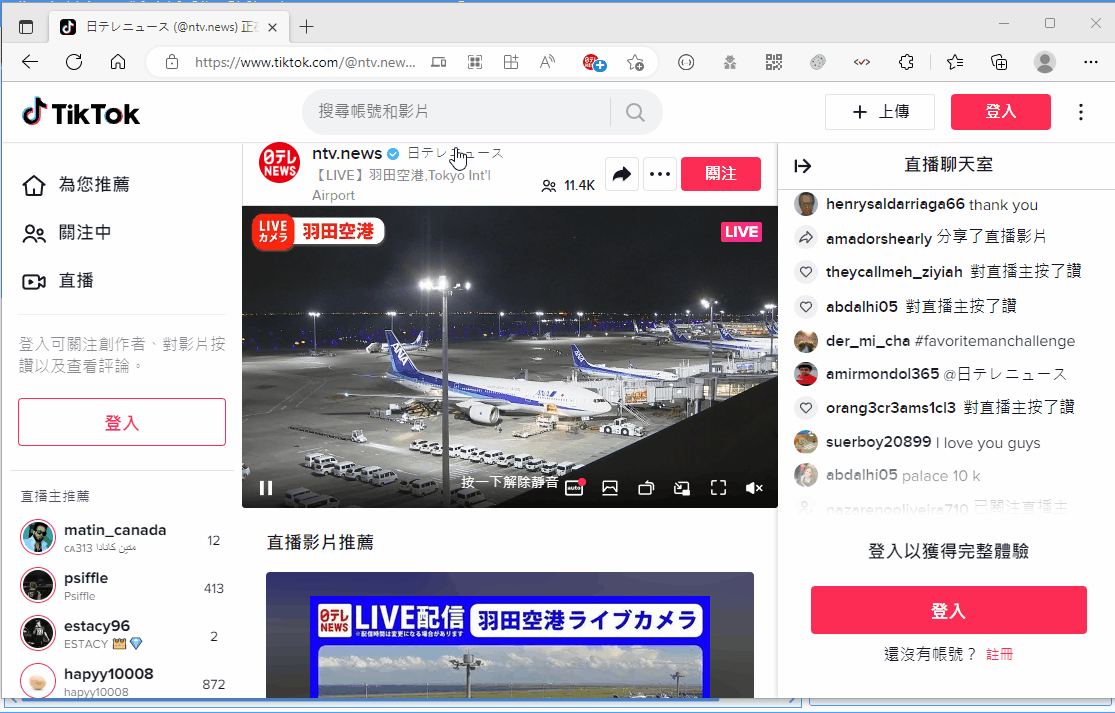The width and height of the screenshot is (1115, 713).
Task: Open the 羽田空港ライブカメラ recommended live thumbnail
Action: pos(510,635)
